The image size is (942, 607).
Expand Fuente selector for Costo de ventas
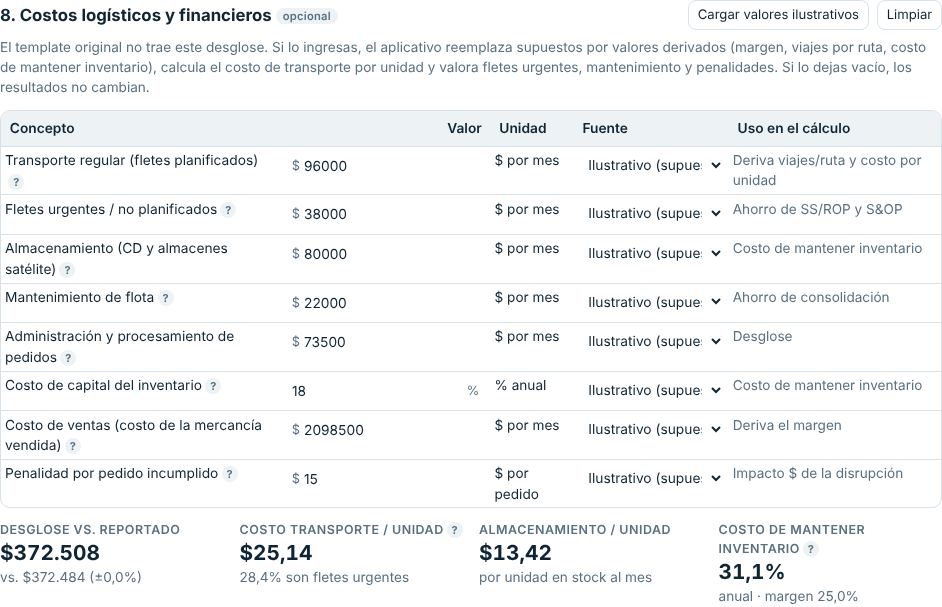coord(654,429)
